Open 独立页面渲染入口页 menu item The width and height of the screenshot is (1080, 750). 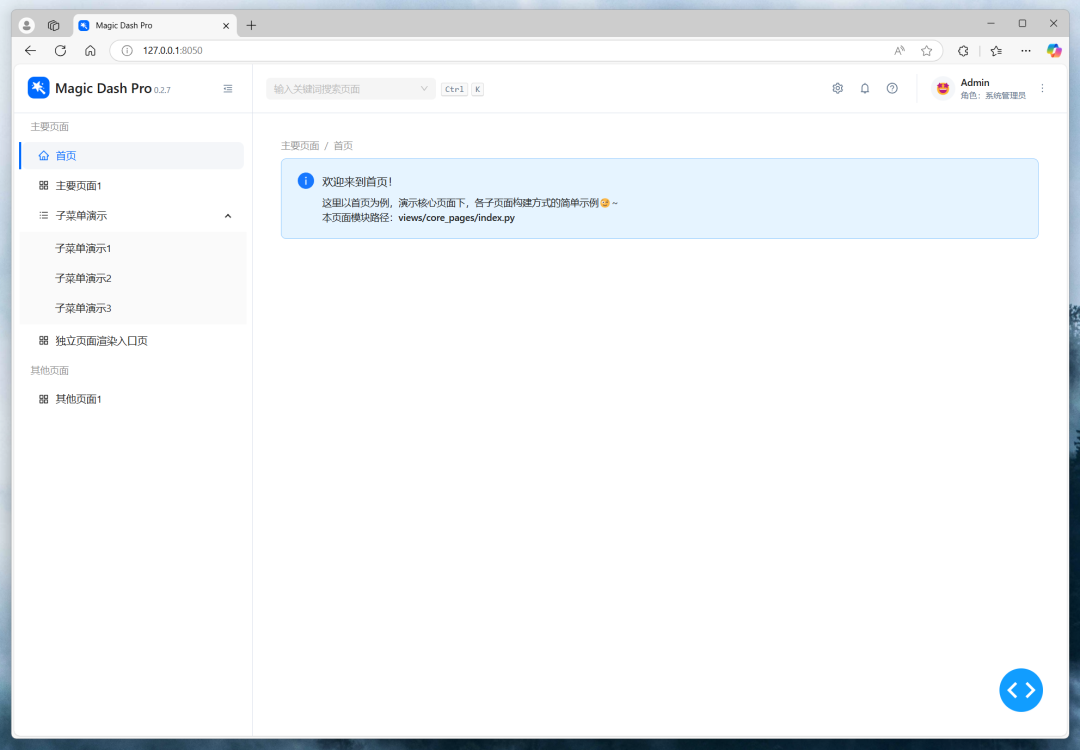(101, 341)
